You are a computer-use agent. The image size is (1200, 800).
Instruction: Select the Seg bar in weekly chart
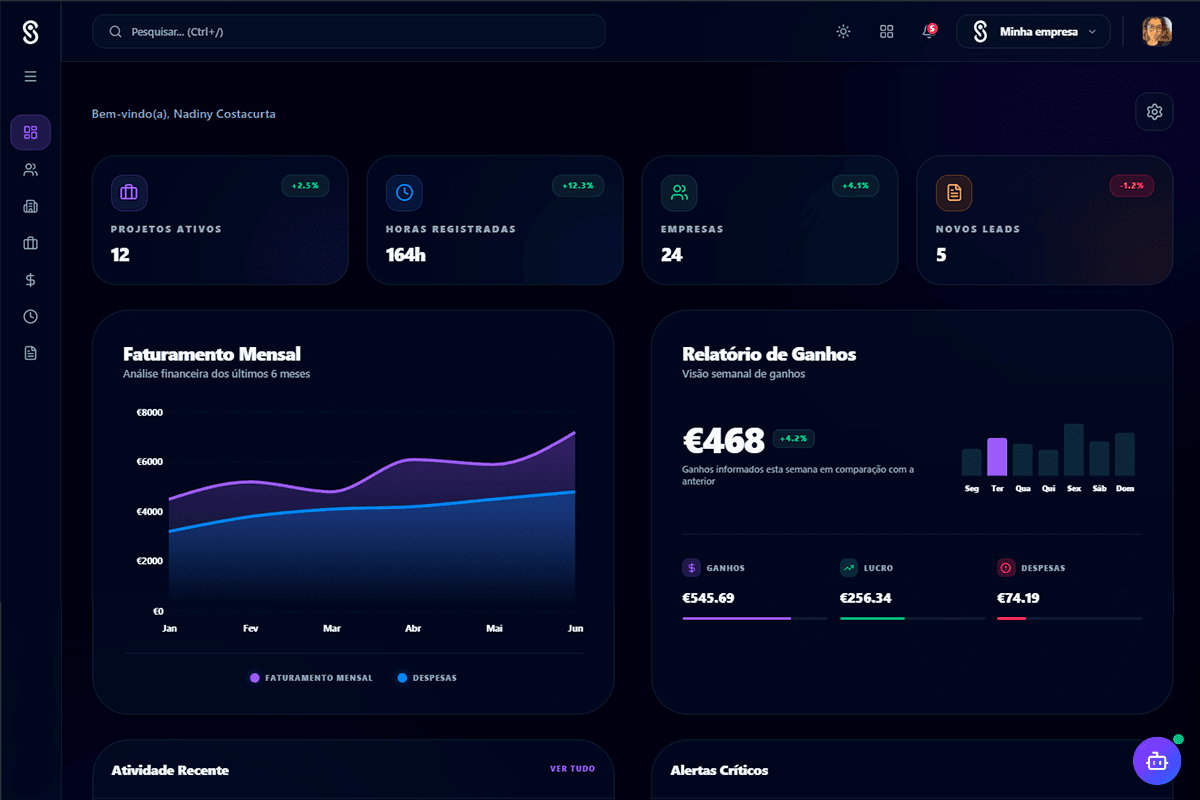971,462
